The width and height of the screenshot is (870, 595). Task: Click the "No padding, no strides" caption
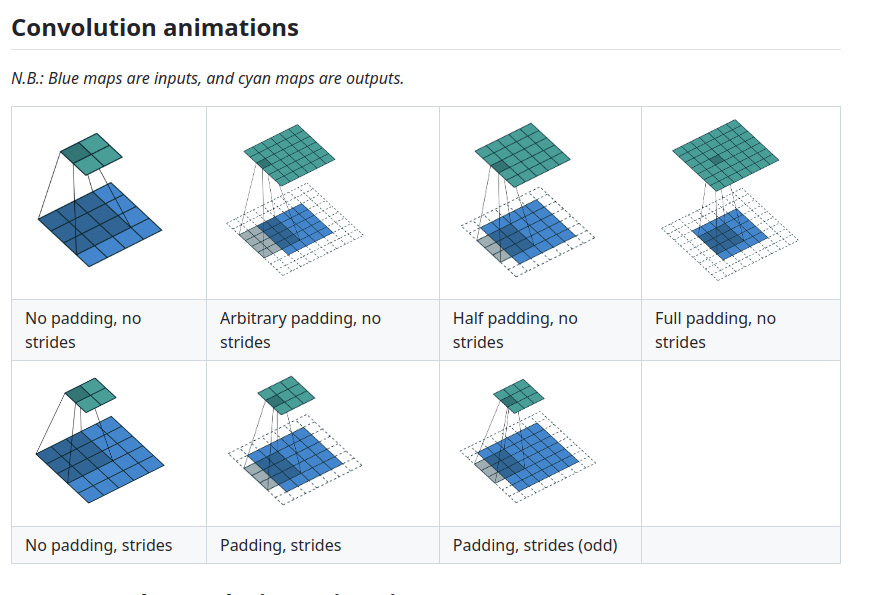coord(83,330)
